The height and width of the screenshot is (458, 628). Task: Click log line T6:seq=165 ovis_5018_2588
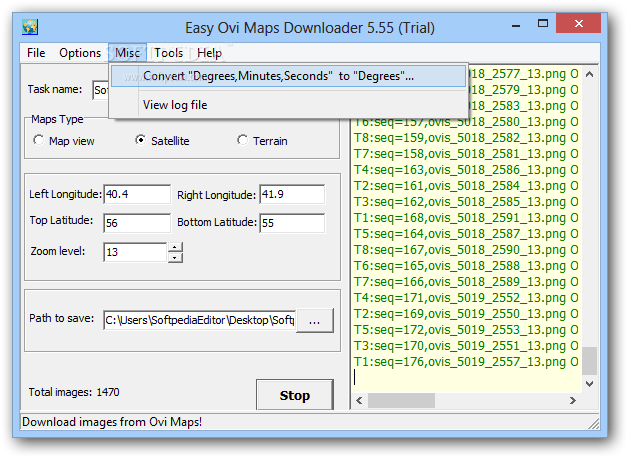[466, 266]
